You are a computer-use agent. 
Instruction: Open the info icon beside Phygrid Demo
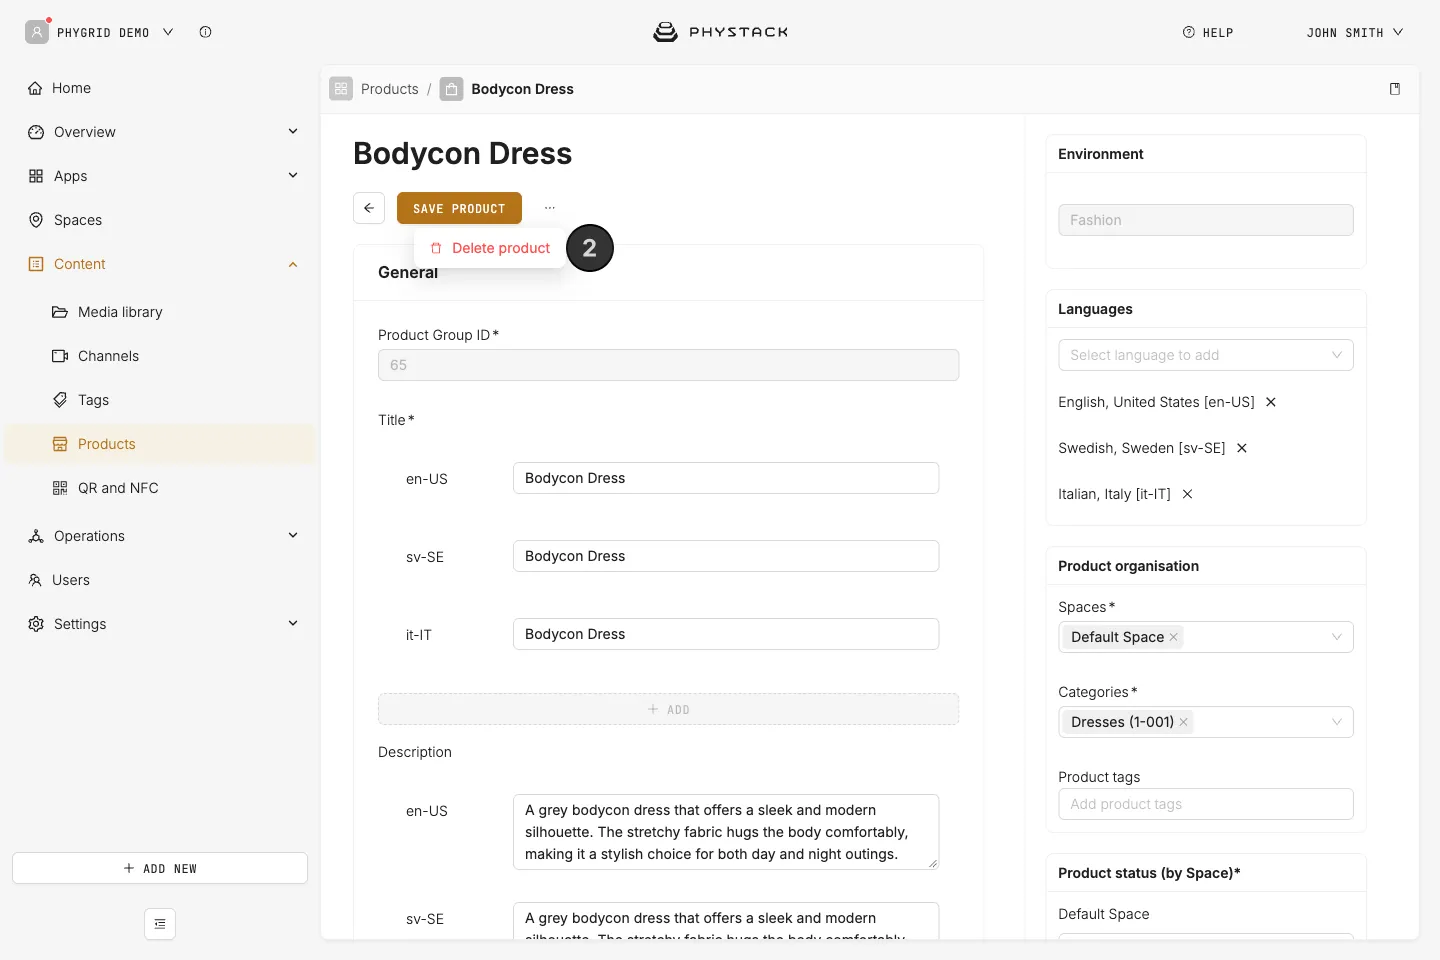205,32
